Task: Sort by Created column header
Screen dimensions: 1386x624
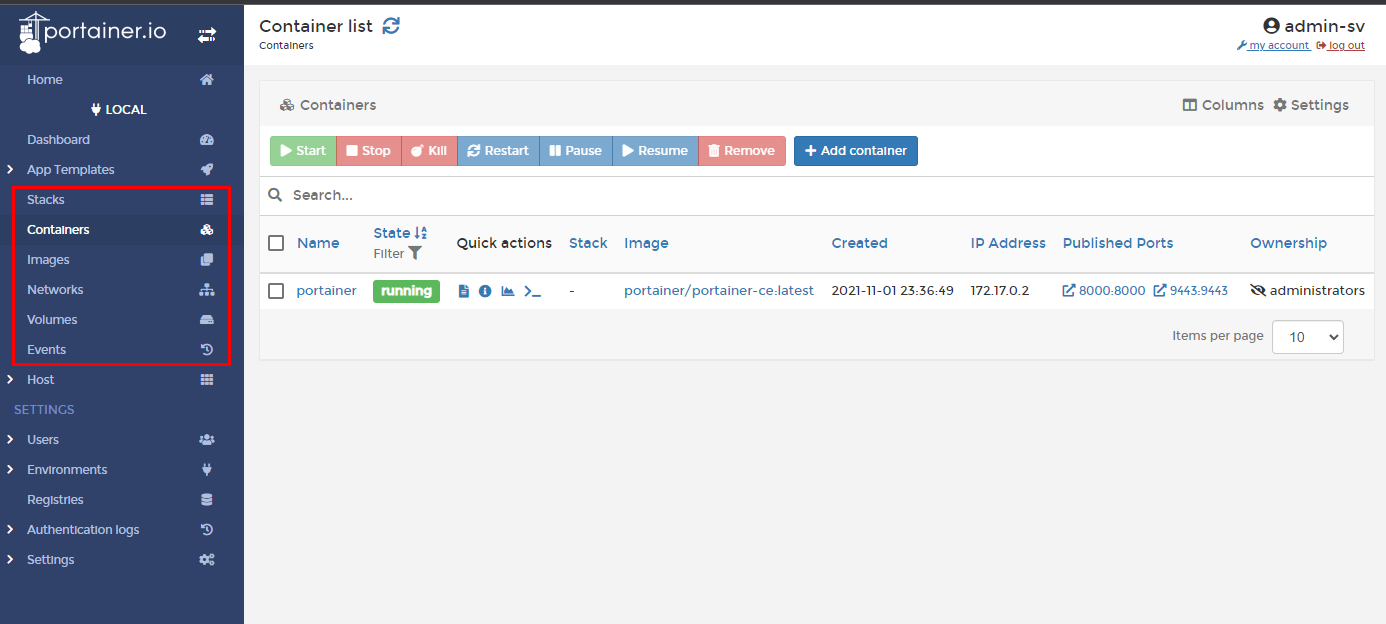Action: pyautogui.click(x=860, y=243)
